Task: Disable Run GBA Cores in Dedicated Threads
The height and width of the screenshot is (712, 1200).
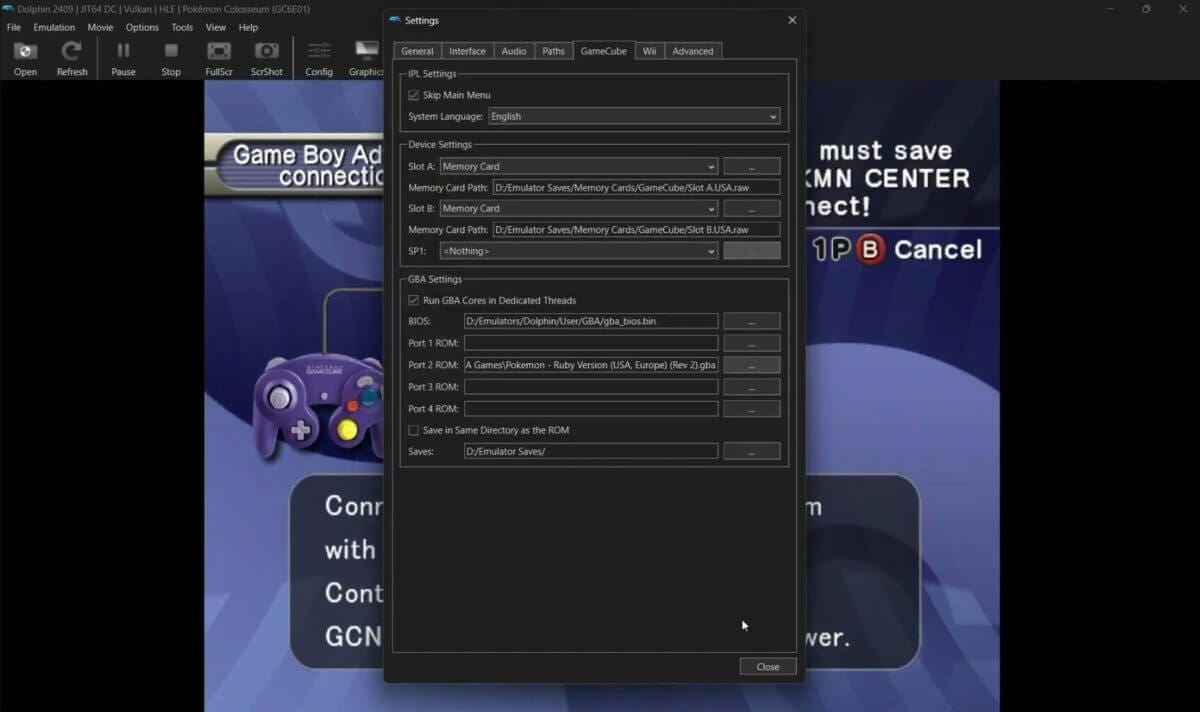Action: [x=414, y=300]
